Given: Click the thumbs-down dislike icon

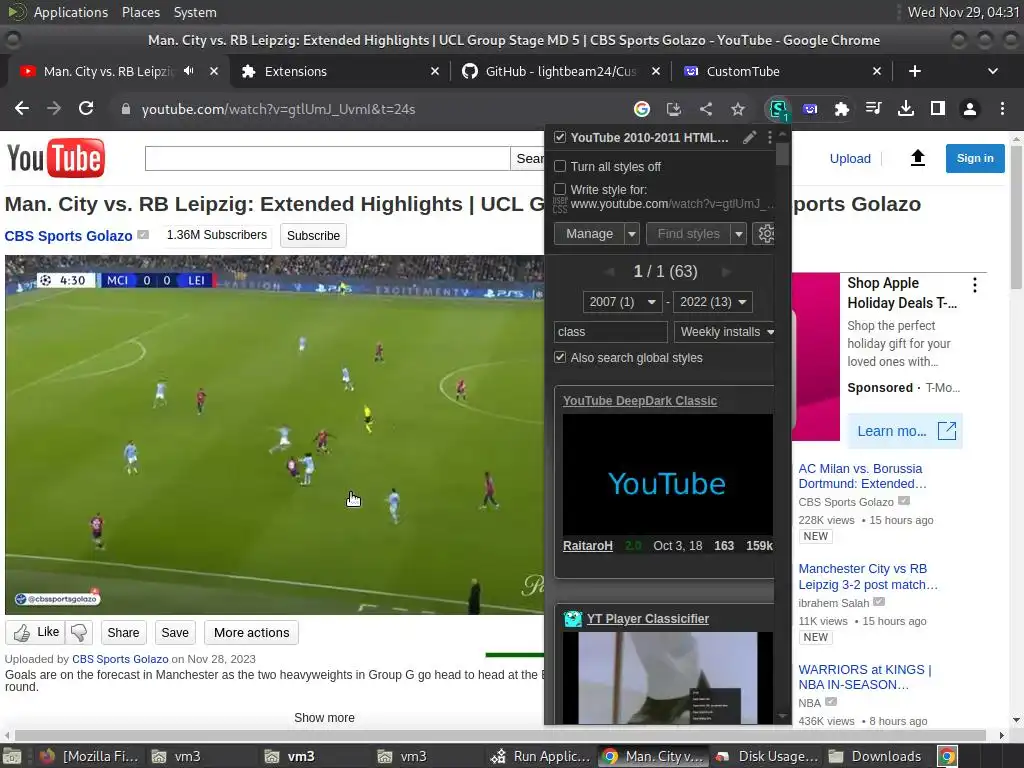Looking at the screenshot, I should (79, 632).
